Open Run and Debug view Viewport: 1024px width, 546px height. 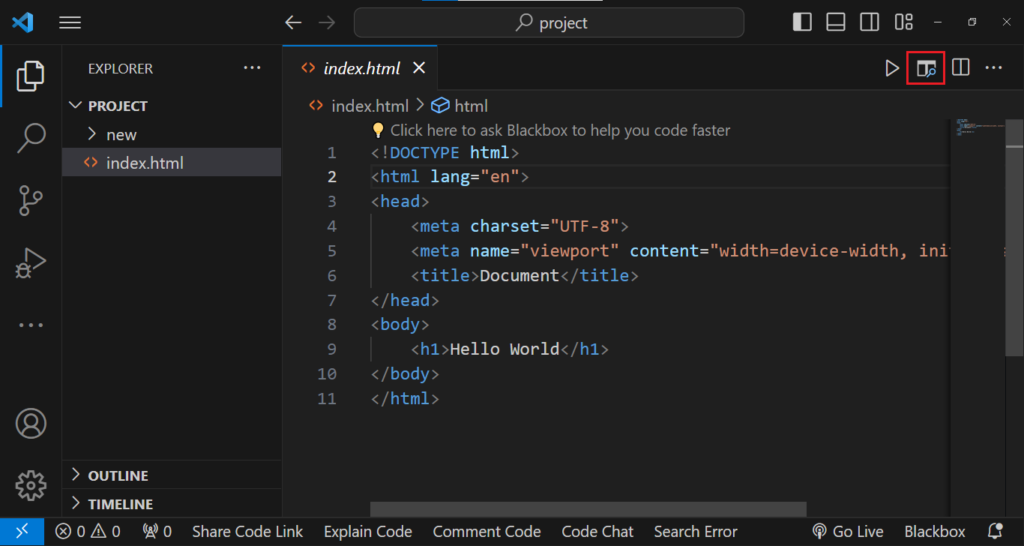point(31,263)
